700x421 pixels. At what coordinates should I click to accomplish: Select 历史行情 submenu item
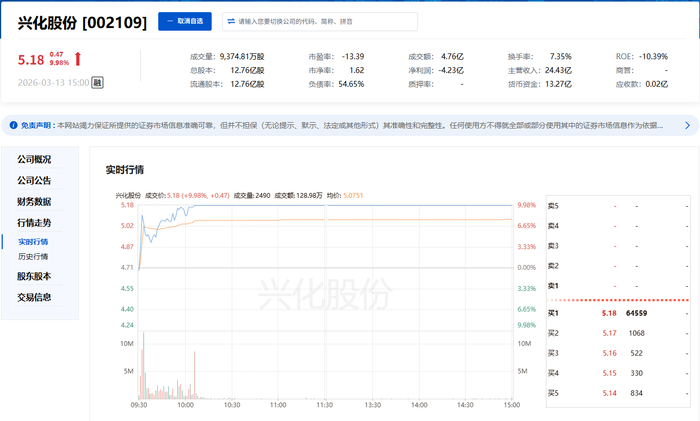click(x=33, y=256)
